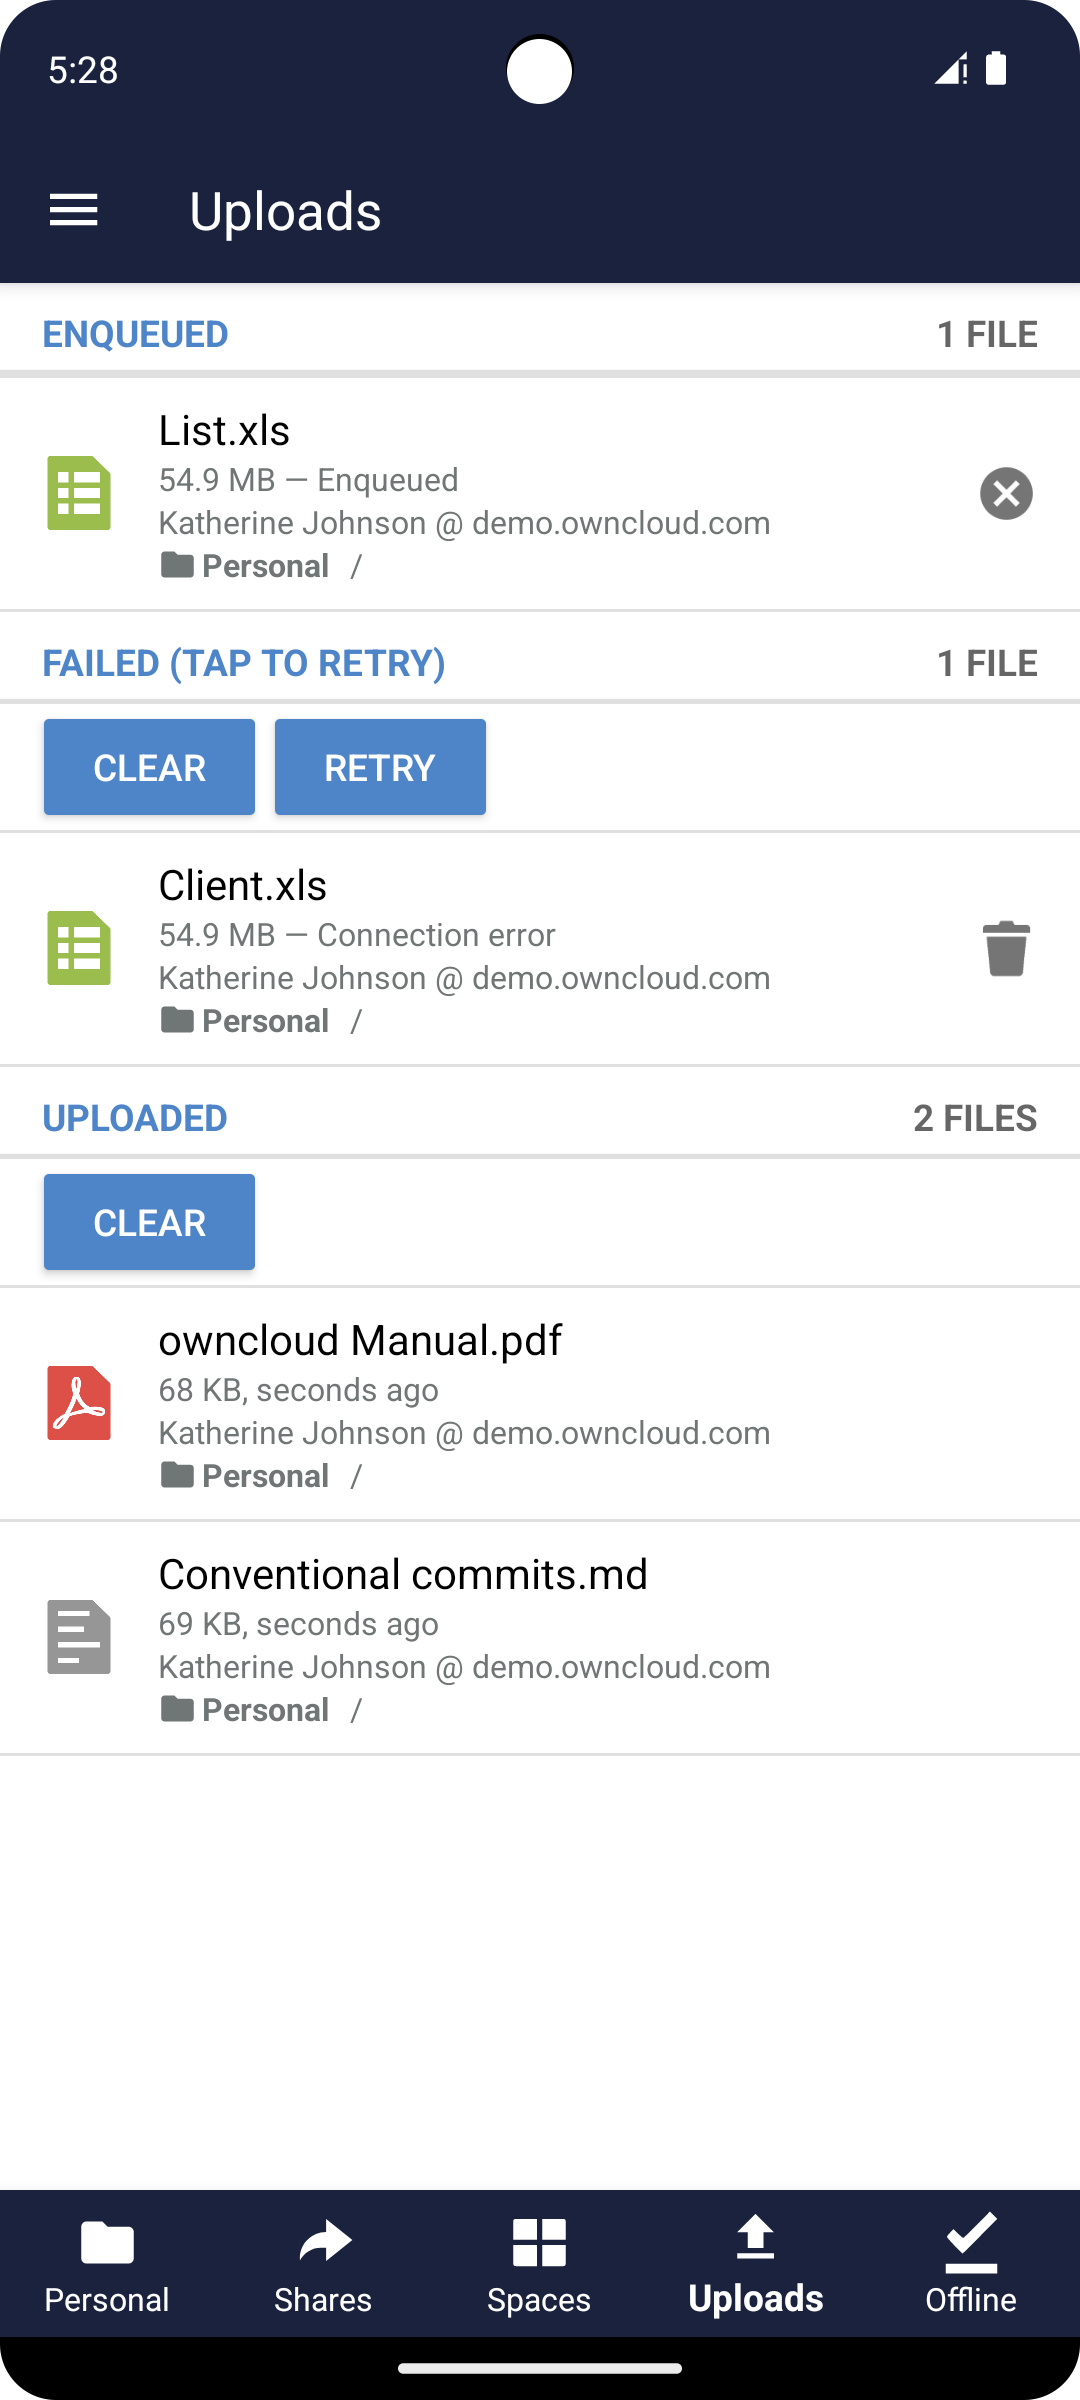Select the Uploads tab

click(x=756, y=2264)
